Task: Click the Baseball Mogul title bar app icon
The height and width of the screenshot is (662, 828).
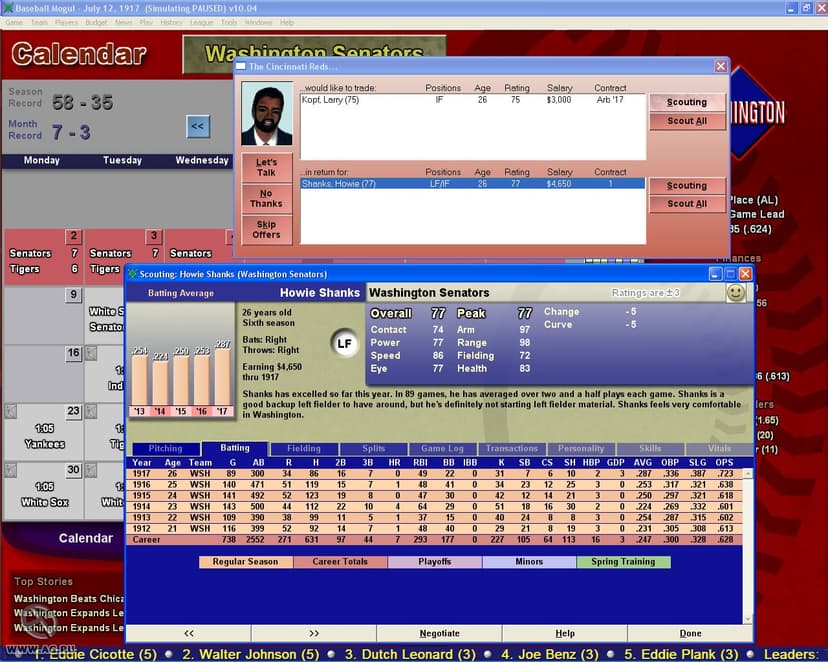Action: click(x=7, y=8)
